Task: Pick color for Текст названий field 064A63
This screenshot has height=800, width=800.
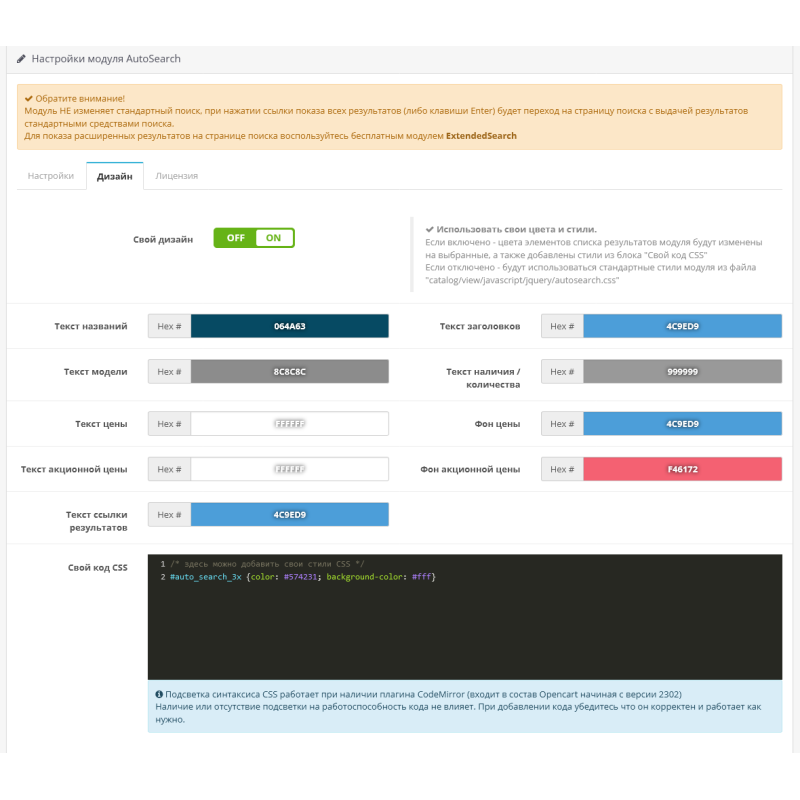Action: point(289,326)
